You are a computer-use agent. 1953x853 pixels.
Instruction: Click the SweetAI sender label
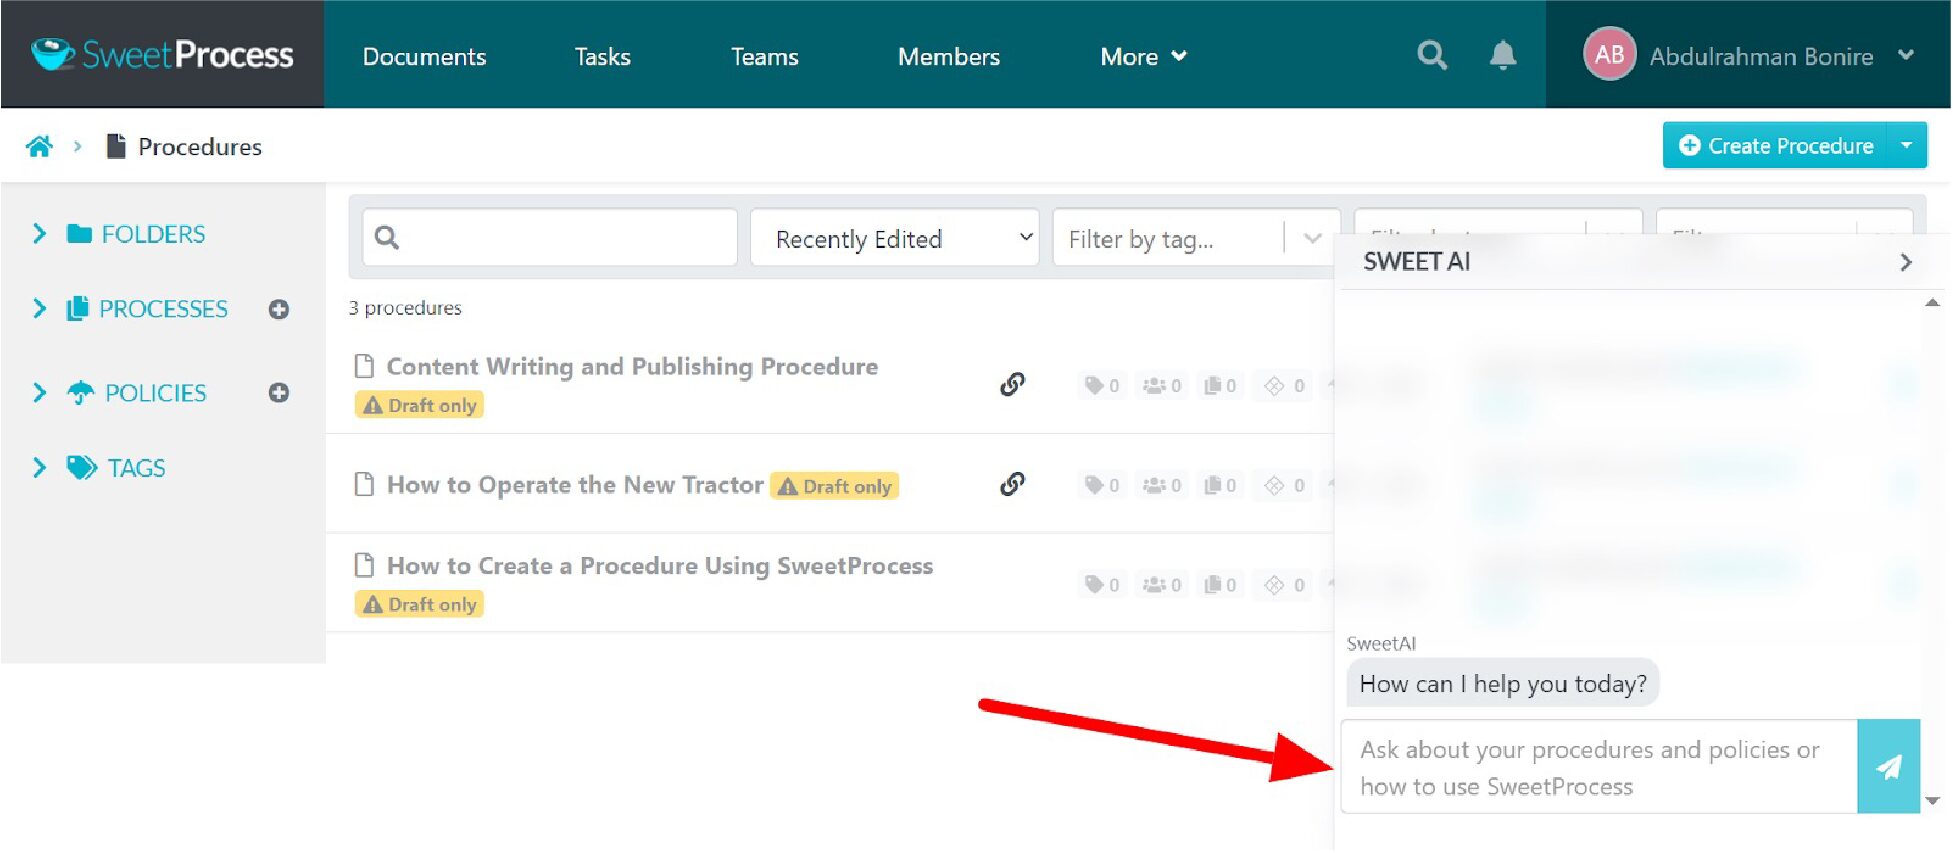click(x=1381, y=644)
